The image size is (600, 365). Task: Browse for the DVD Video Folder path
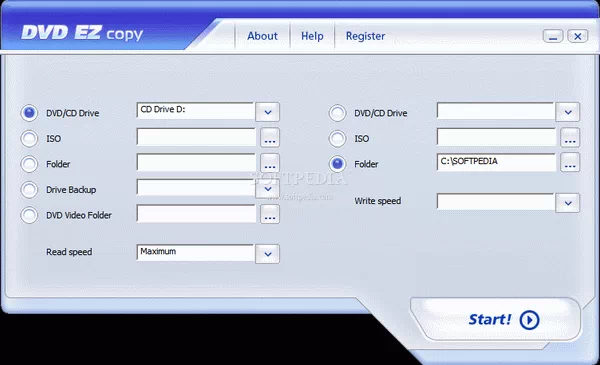click(x=270, y=214)
